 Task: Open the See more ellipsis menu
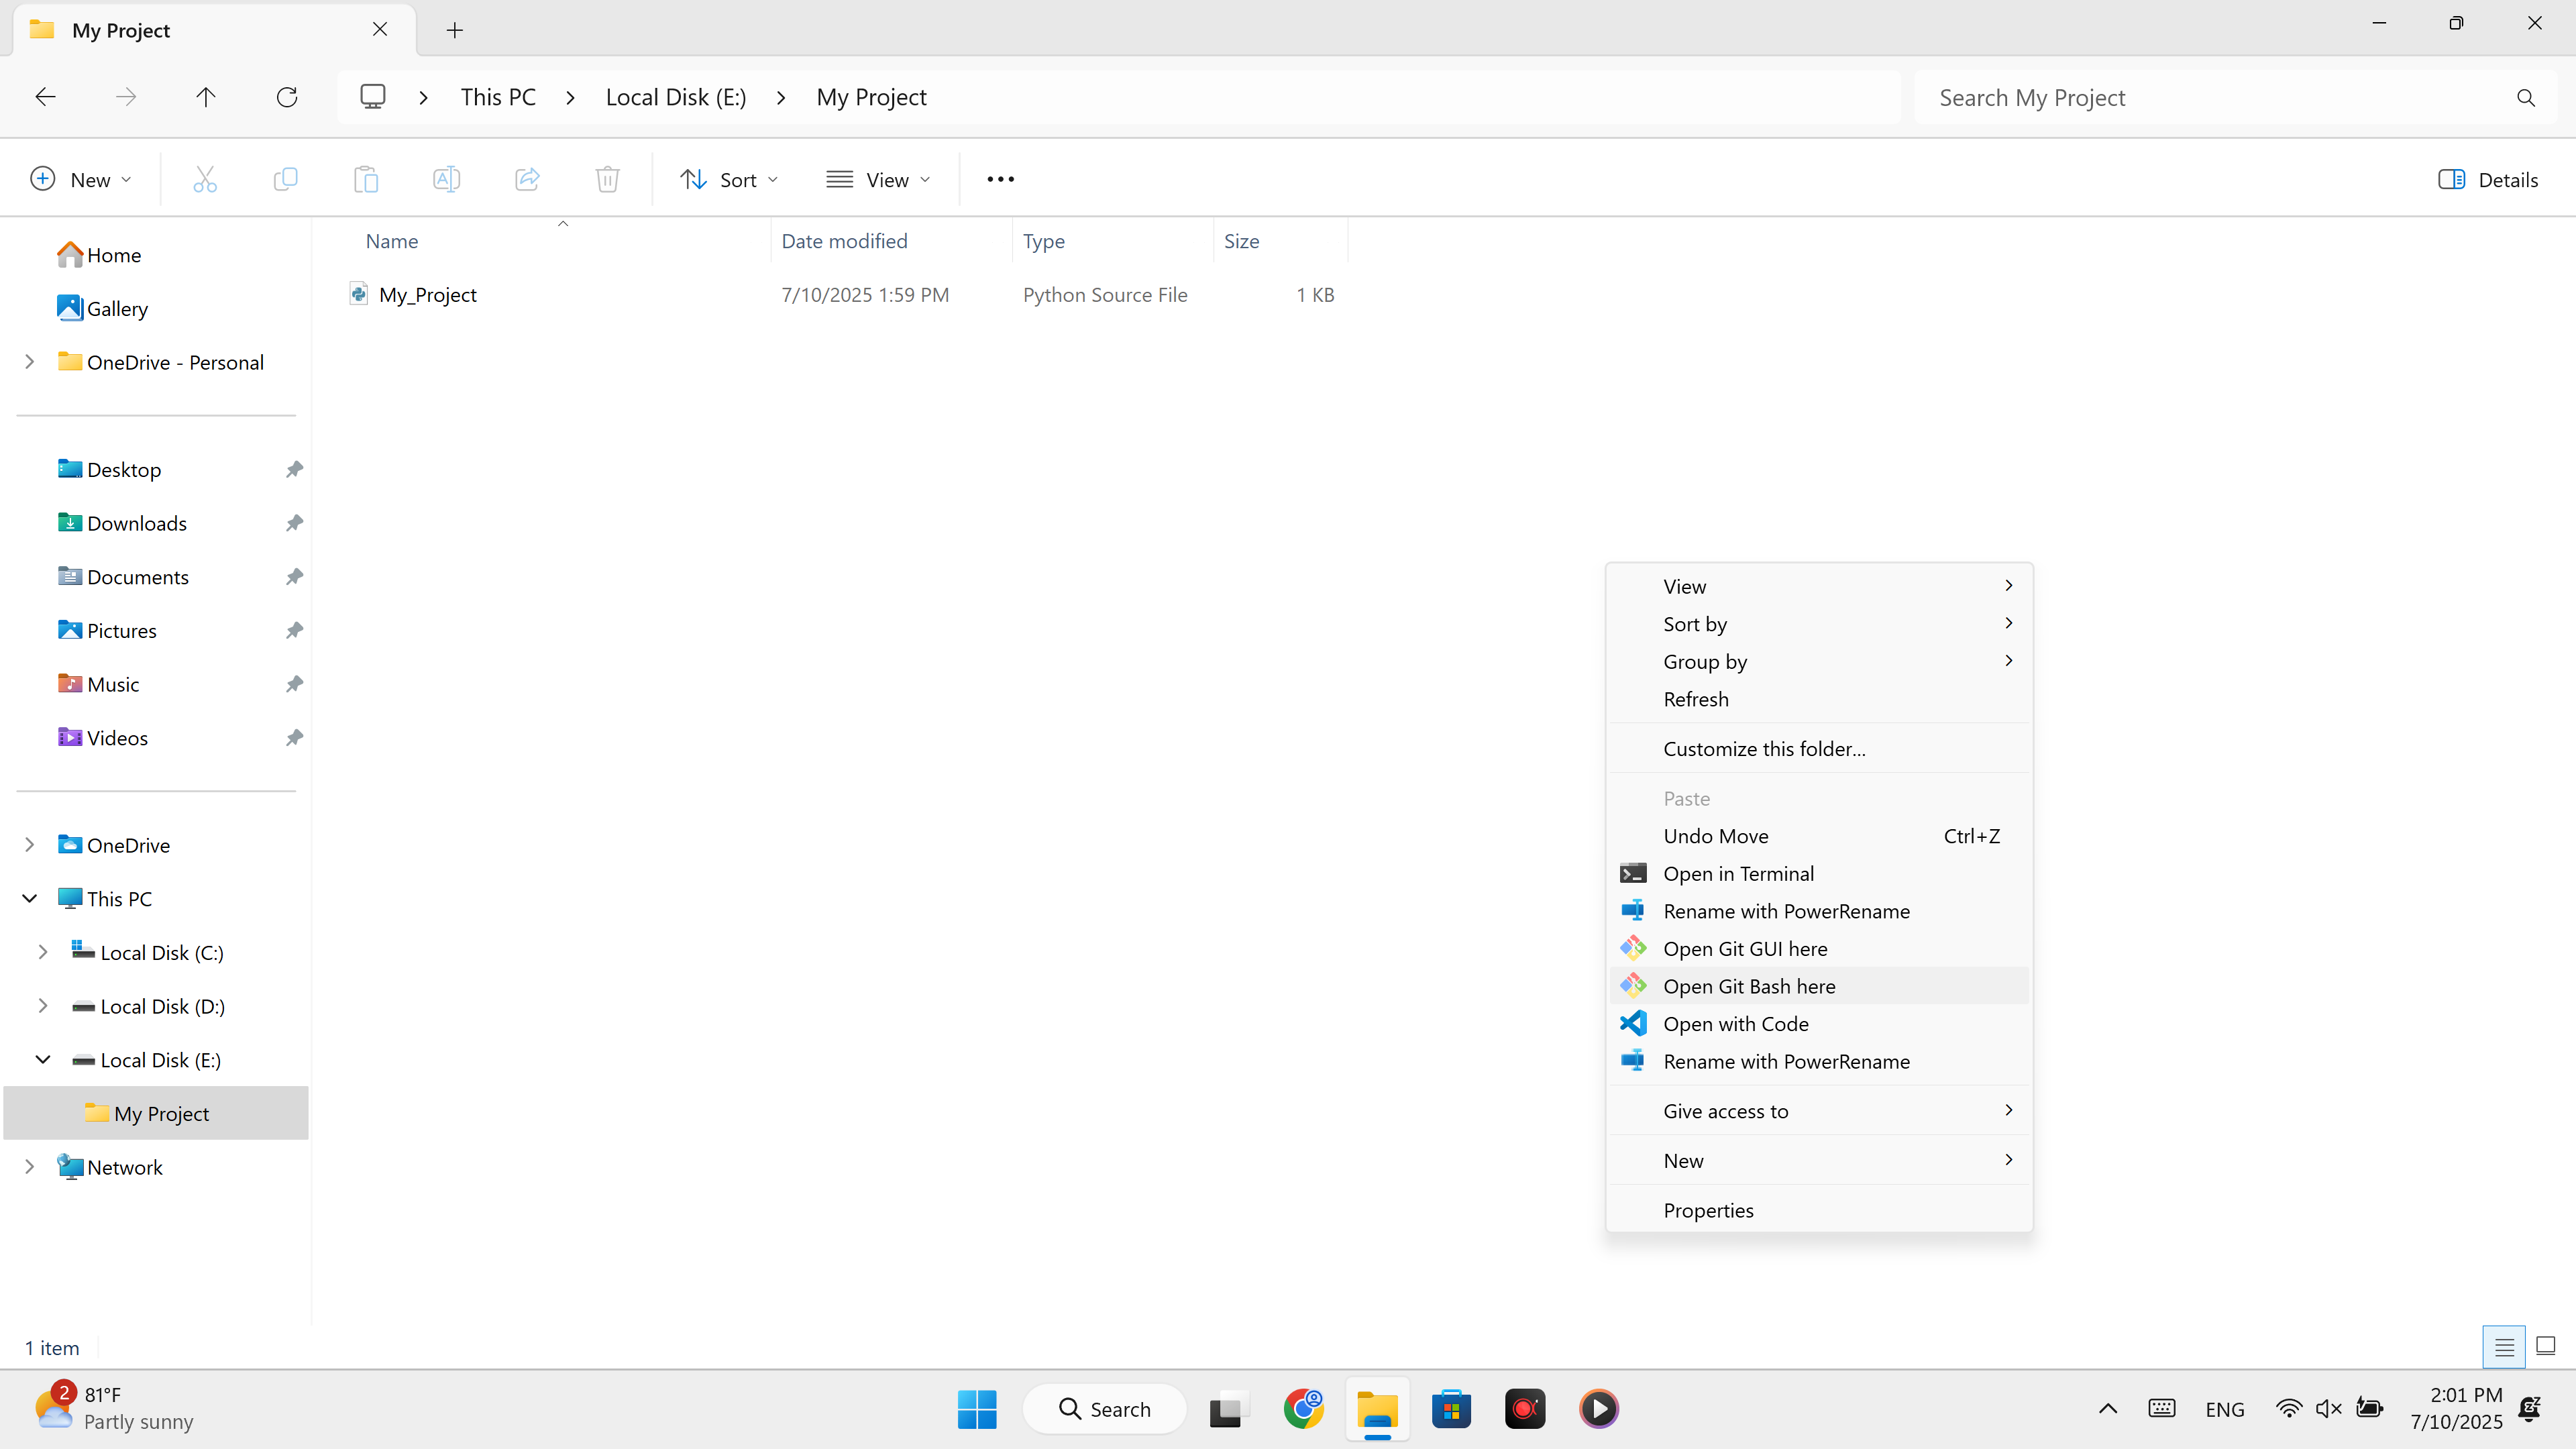pyautogui.click(x=1000, y=180)
